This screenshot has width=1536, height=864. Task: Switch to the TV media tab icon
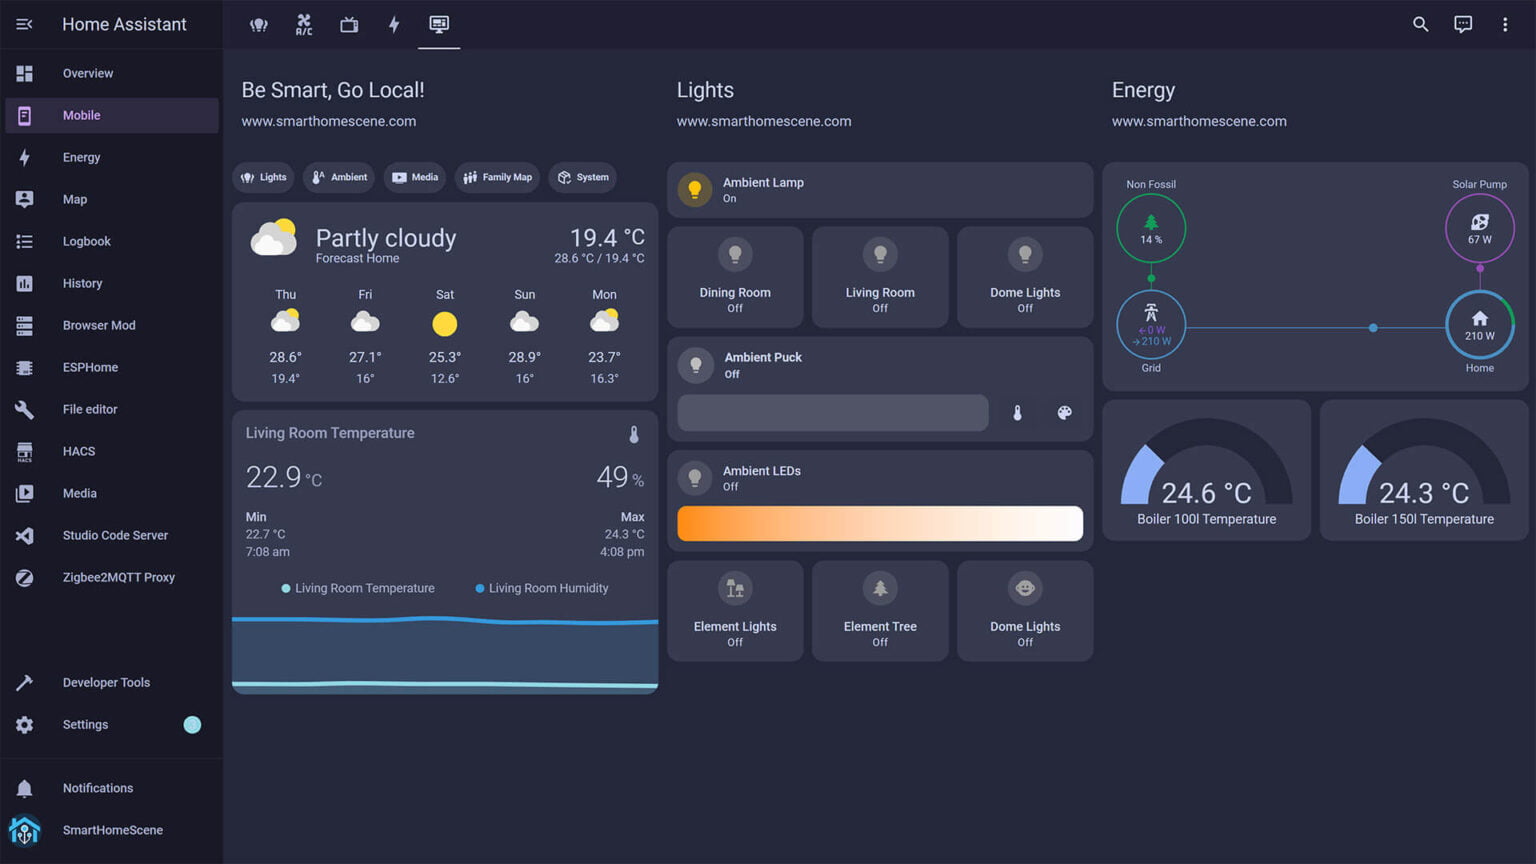(x=348, y=24)
